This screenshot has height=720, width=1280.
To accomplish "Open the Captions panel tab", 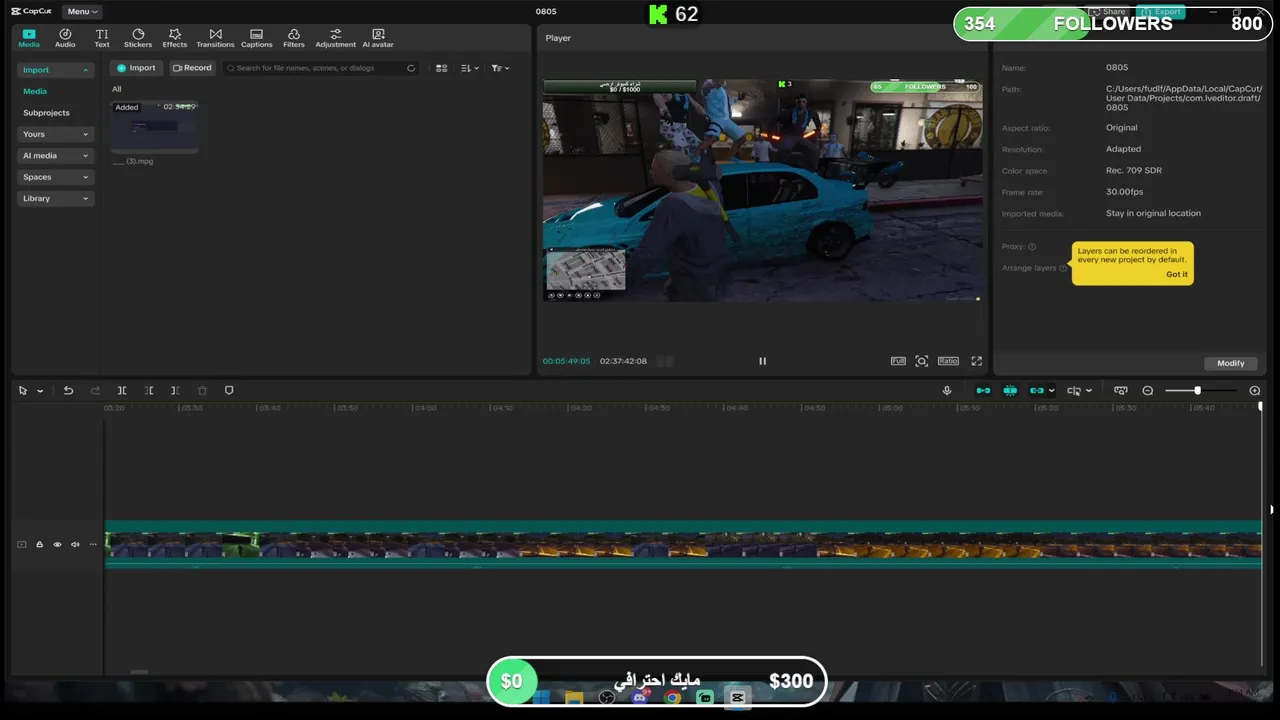I will 256,38.
